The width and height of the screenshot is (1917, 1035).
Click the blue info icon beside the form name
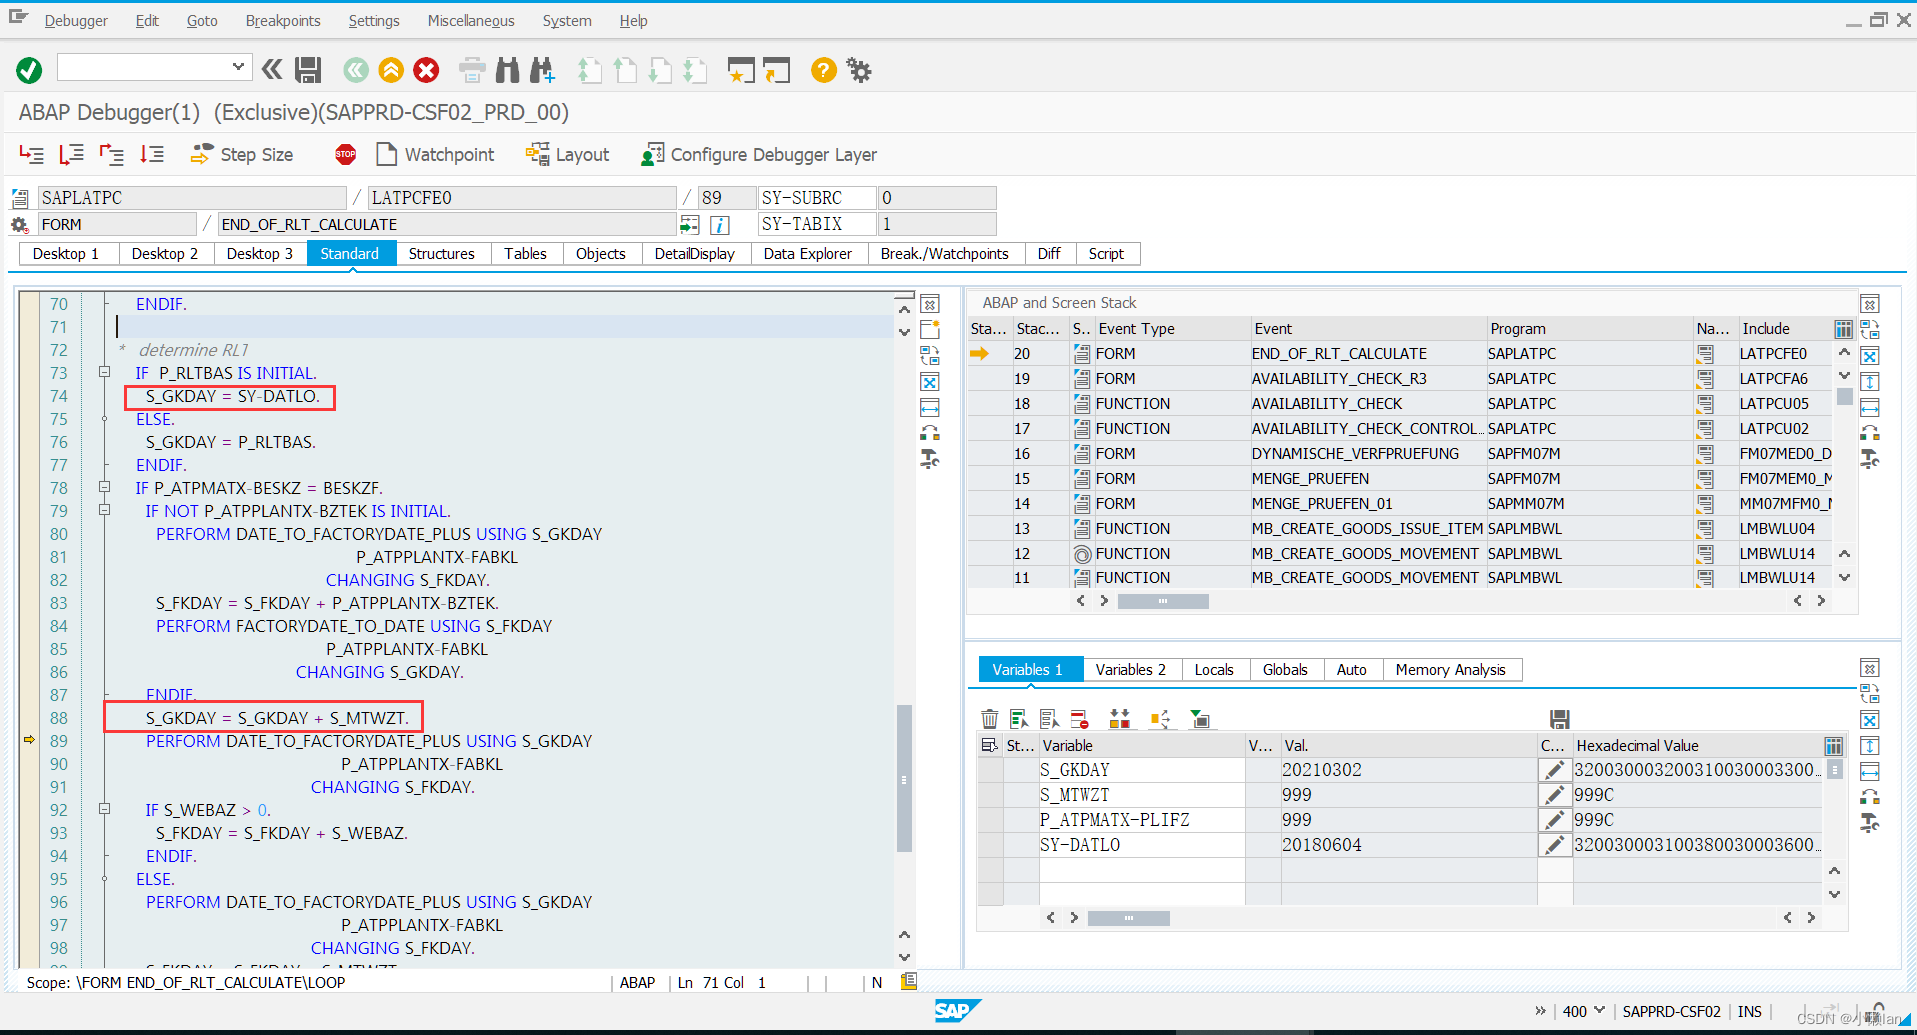(x=719, y=225)
